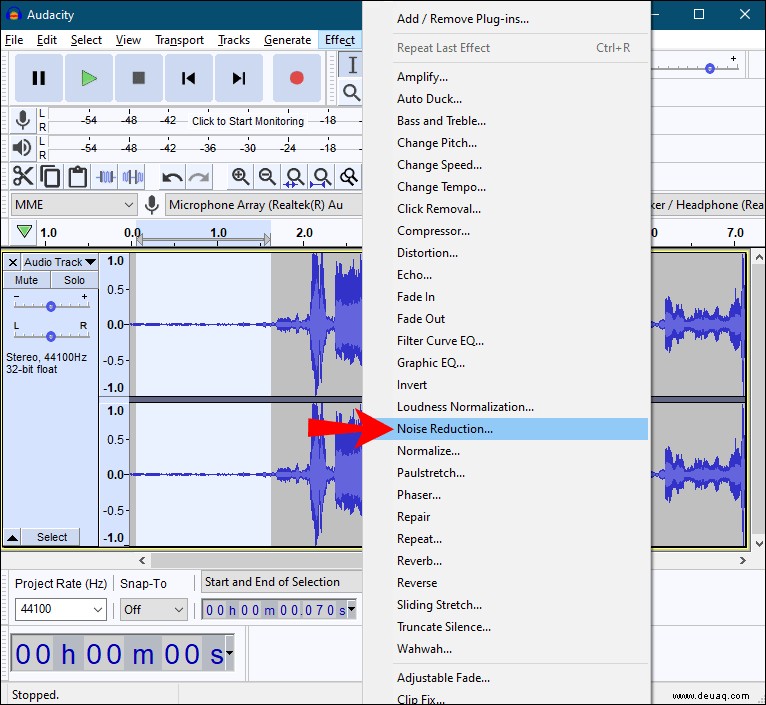Trim audio outside selection icon
Viewport: 766px width, 705px height.
click(x=106, y=176)
